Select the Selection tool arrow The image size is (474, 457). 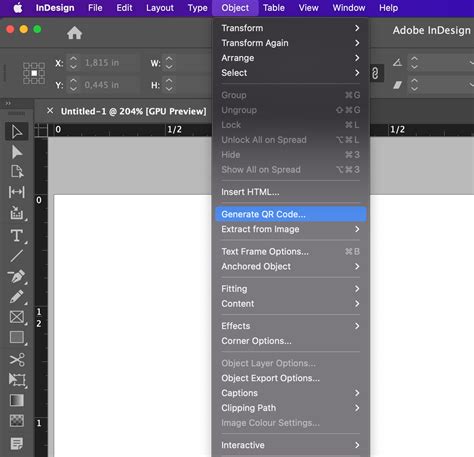coord(17,132)
